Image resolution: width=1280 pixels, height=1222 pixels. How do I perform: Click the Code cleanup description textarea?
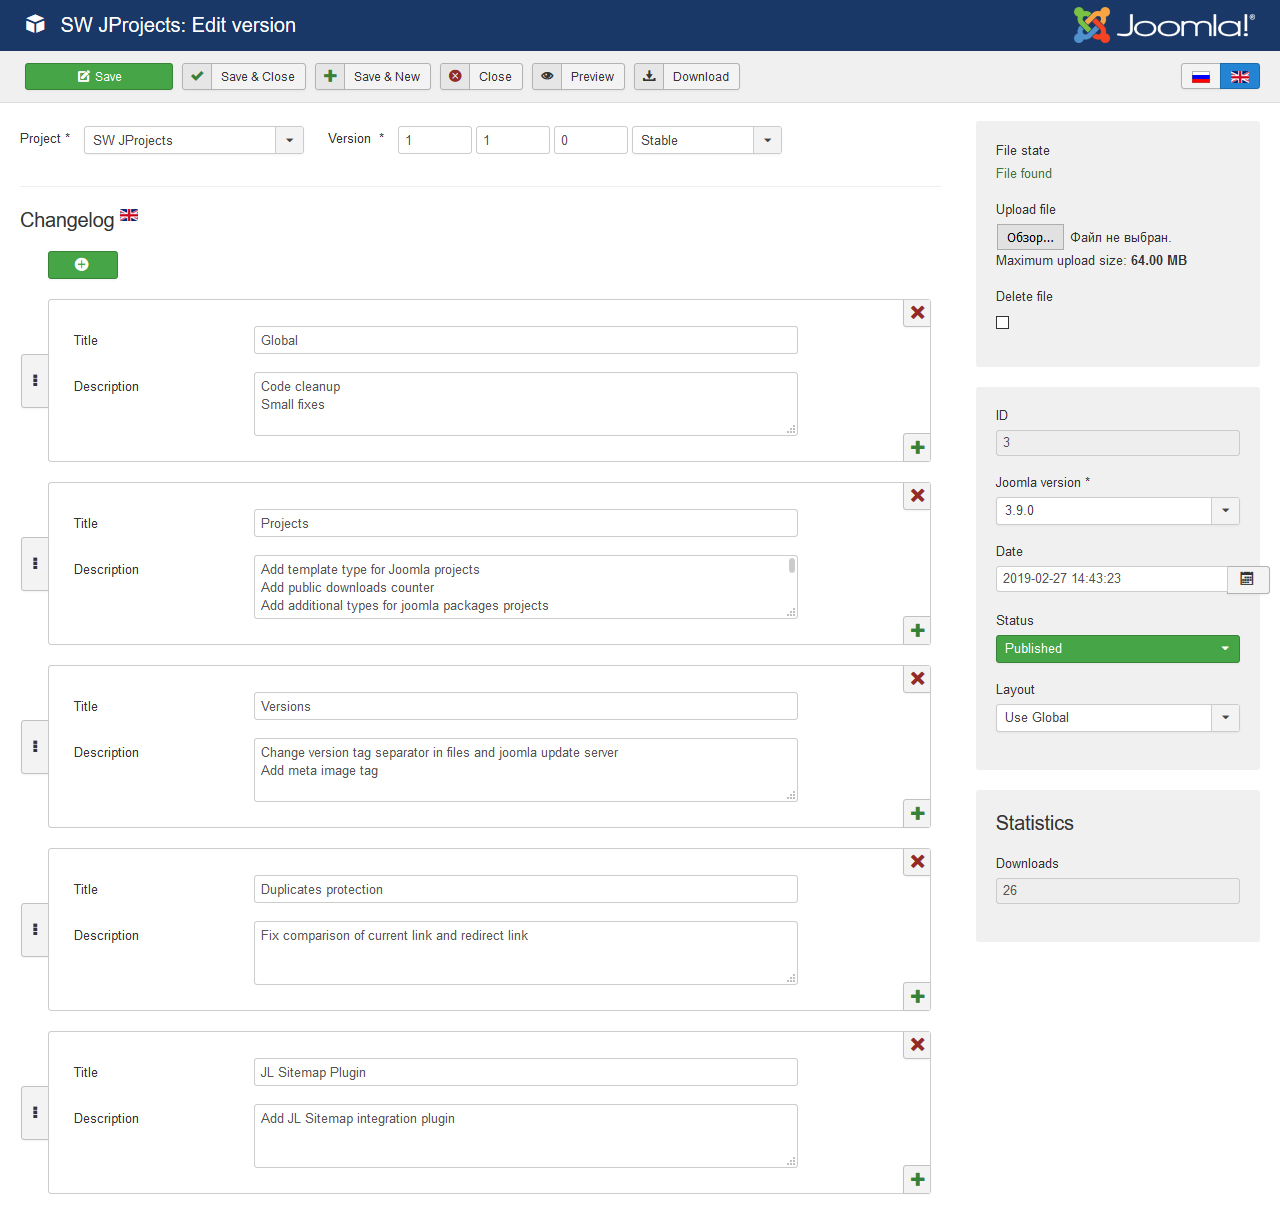pyautogui.click(x=526, y=404)
